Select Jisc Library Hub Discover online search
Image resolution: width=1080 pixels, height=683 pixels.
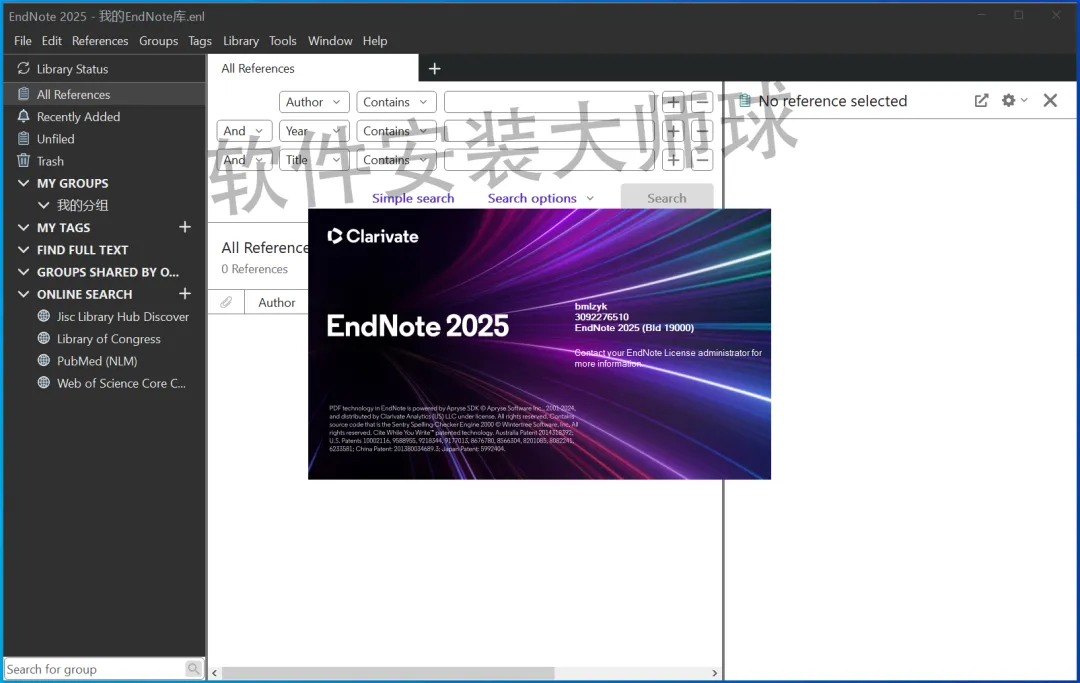coord(123,317)
